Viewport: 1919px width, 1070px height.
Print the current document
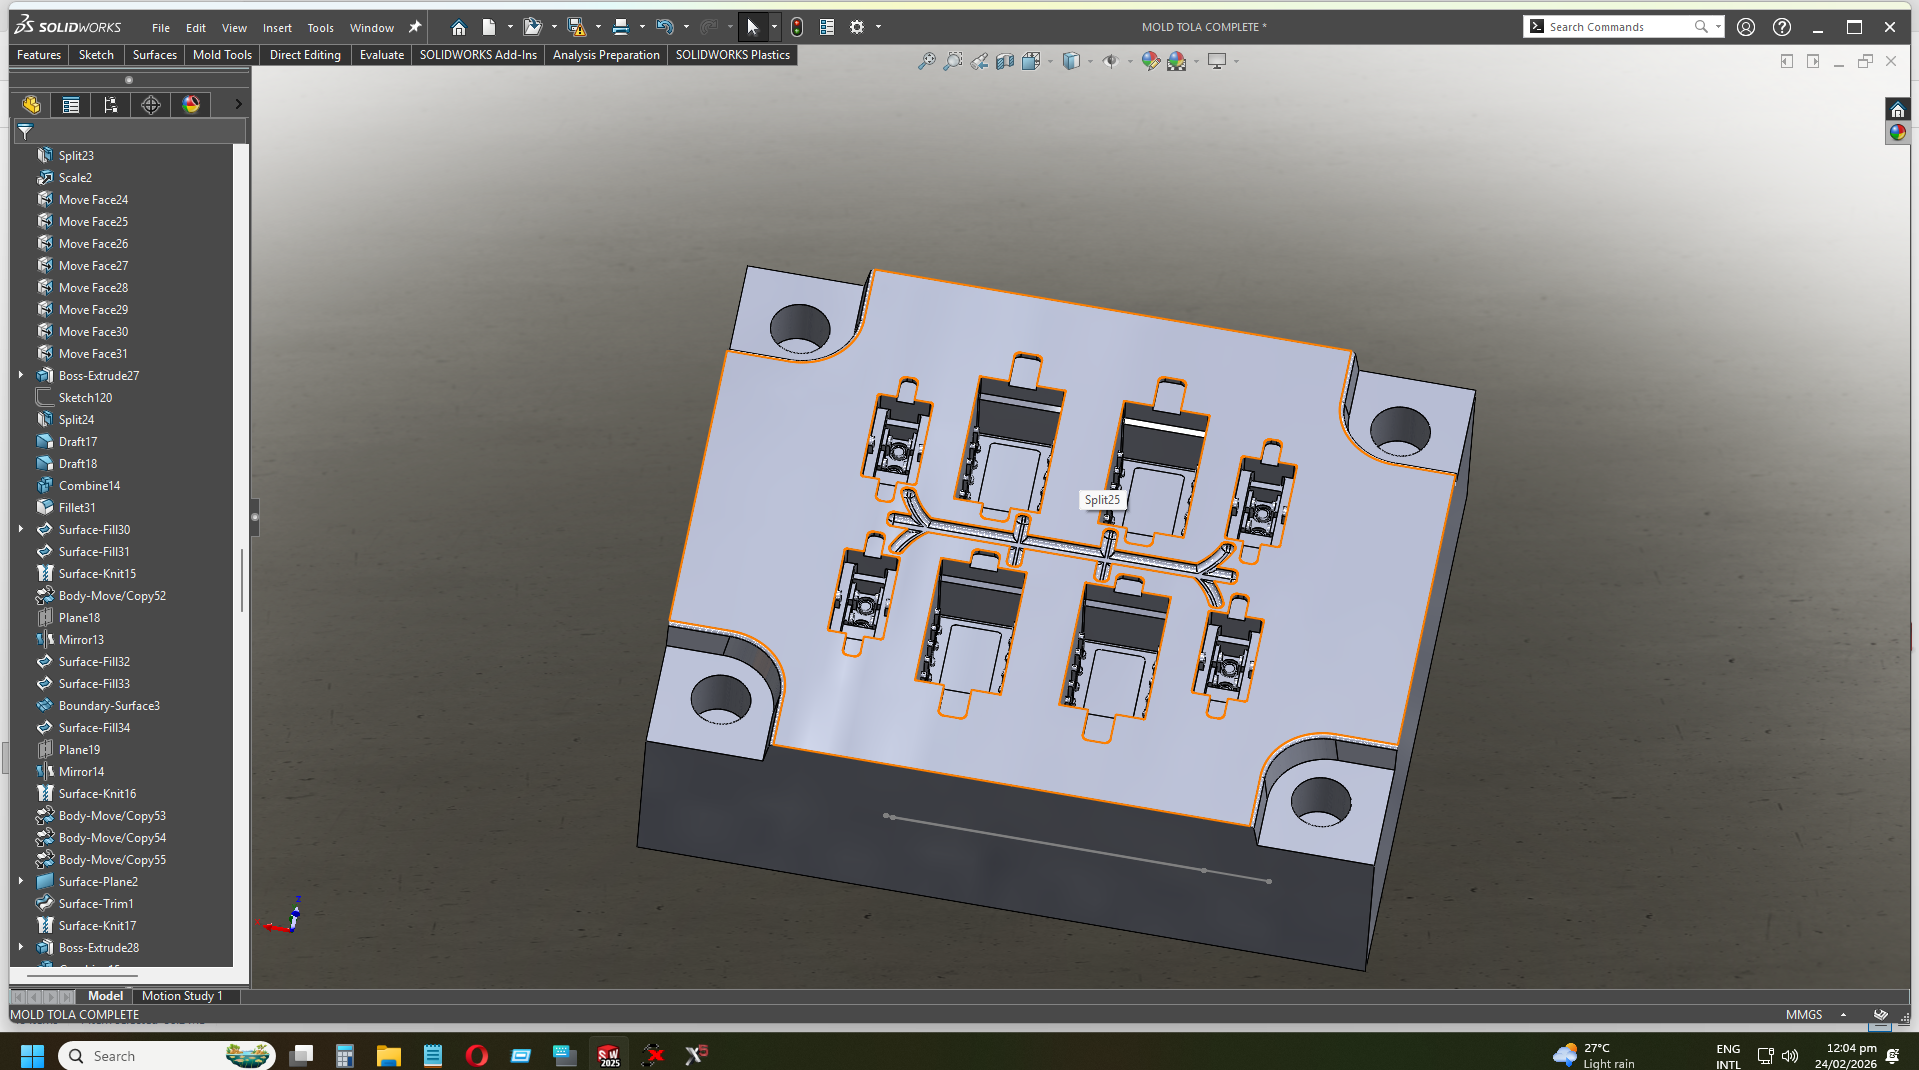(x=620, y=27)
